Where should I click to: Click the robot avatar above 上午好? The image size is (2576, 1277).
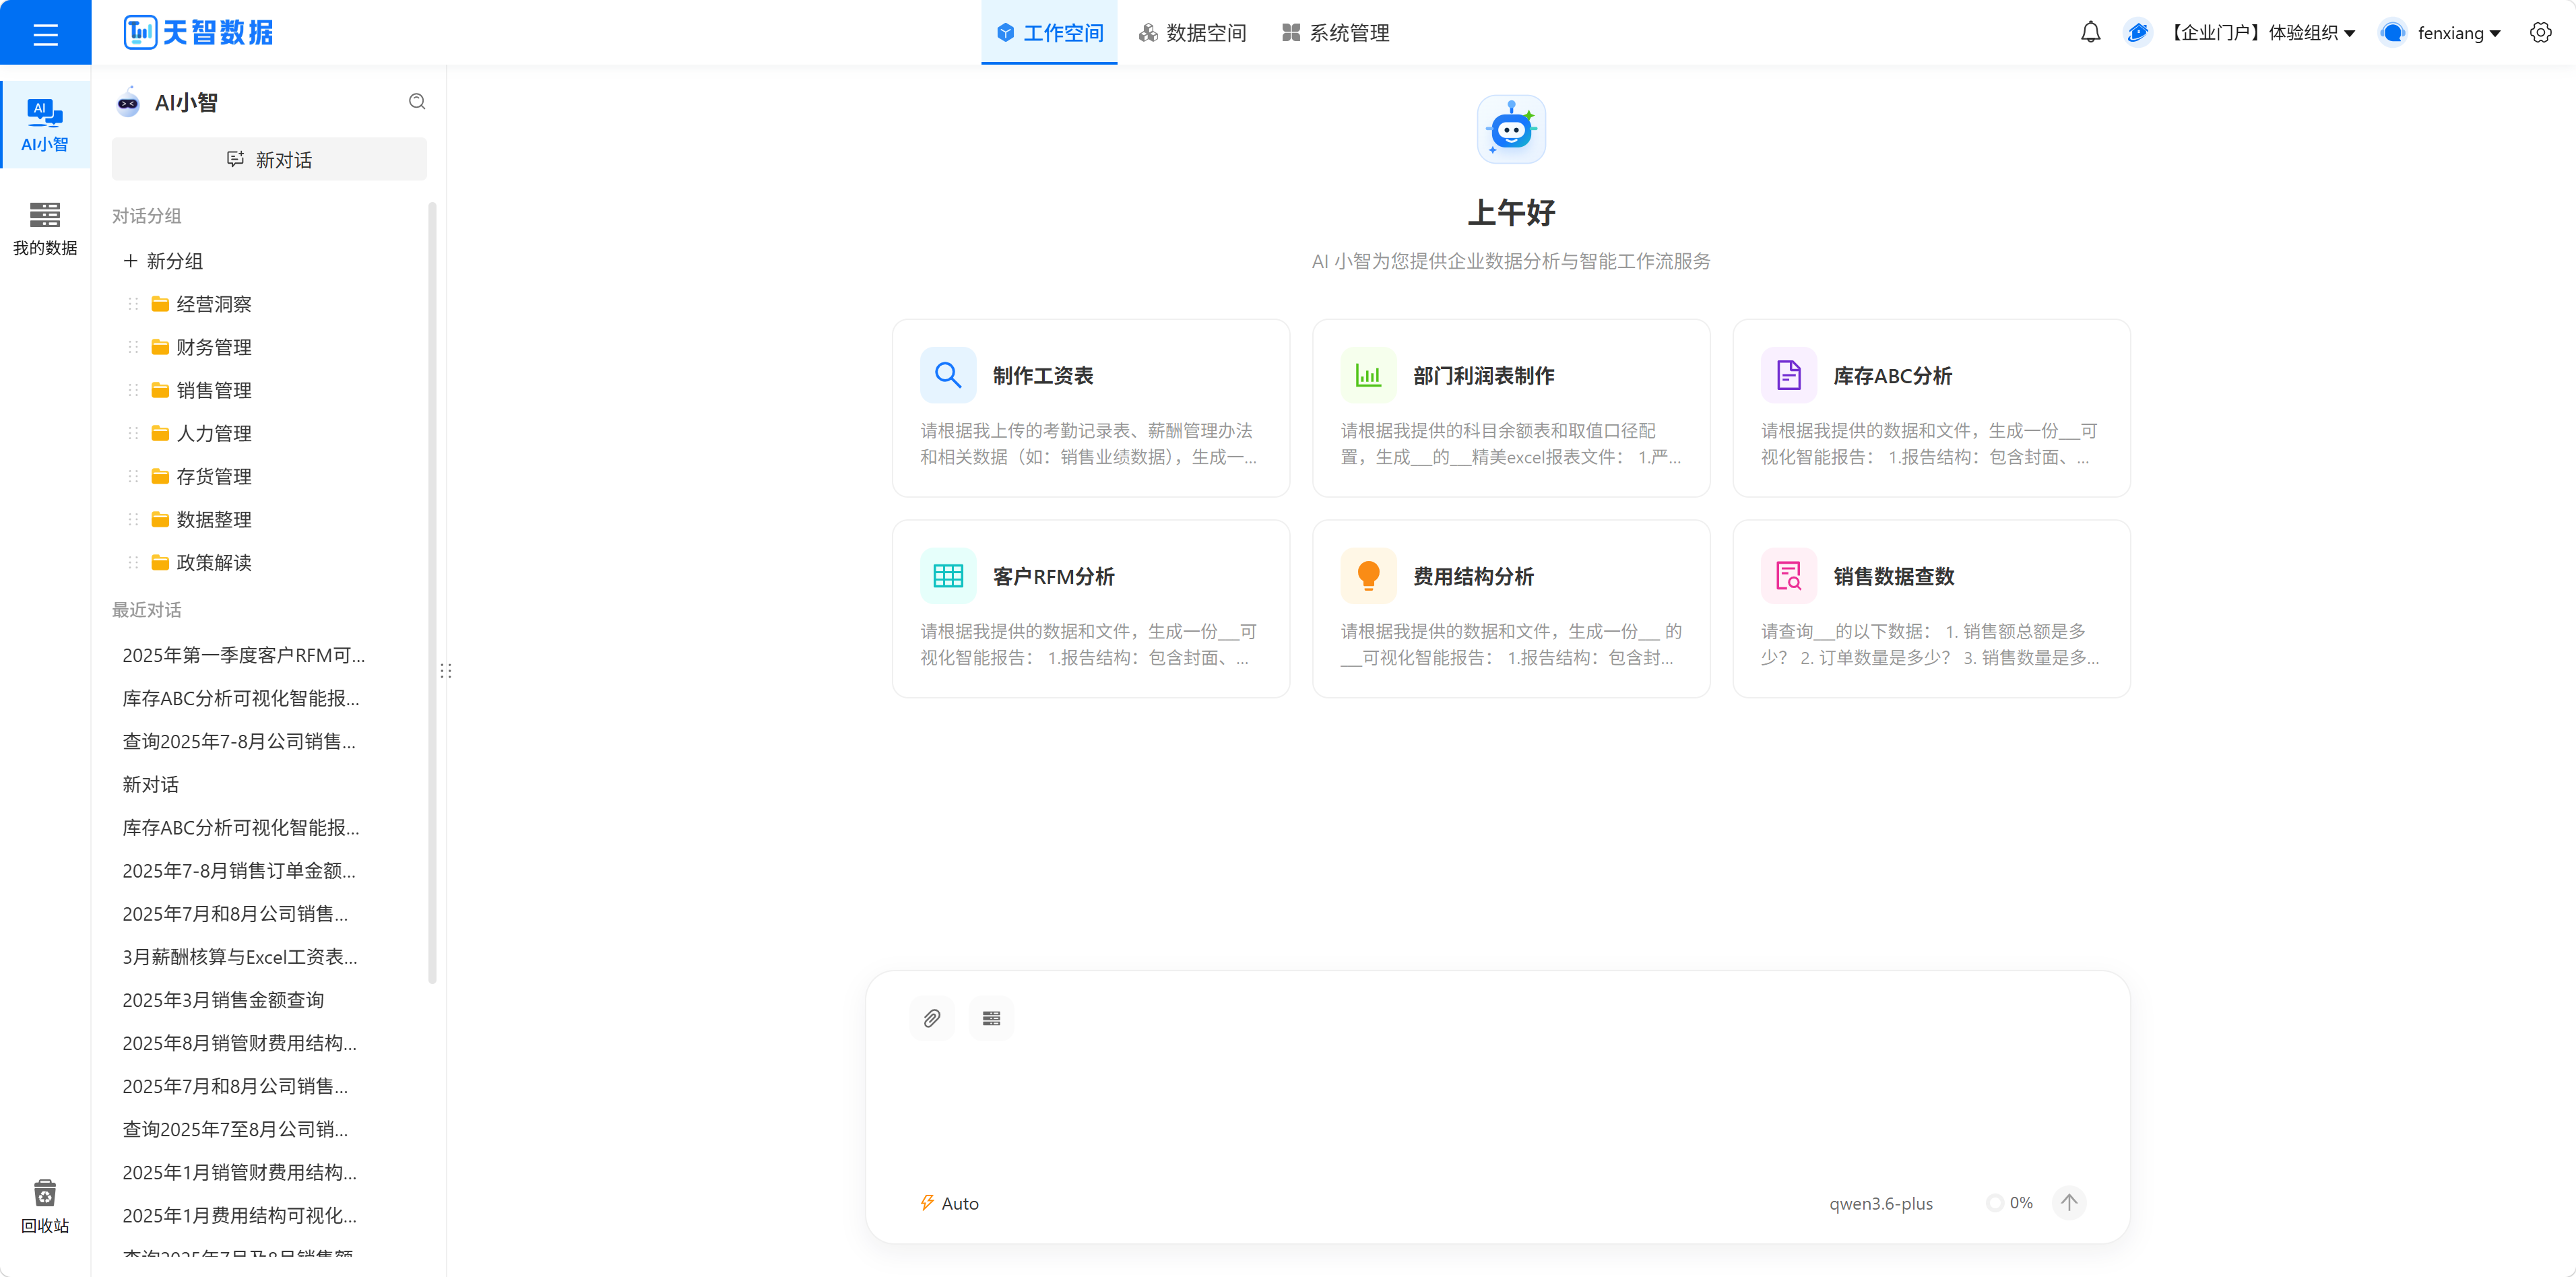tap(1510, 129)
